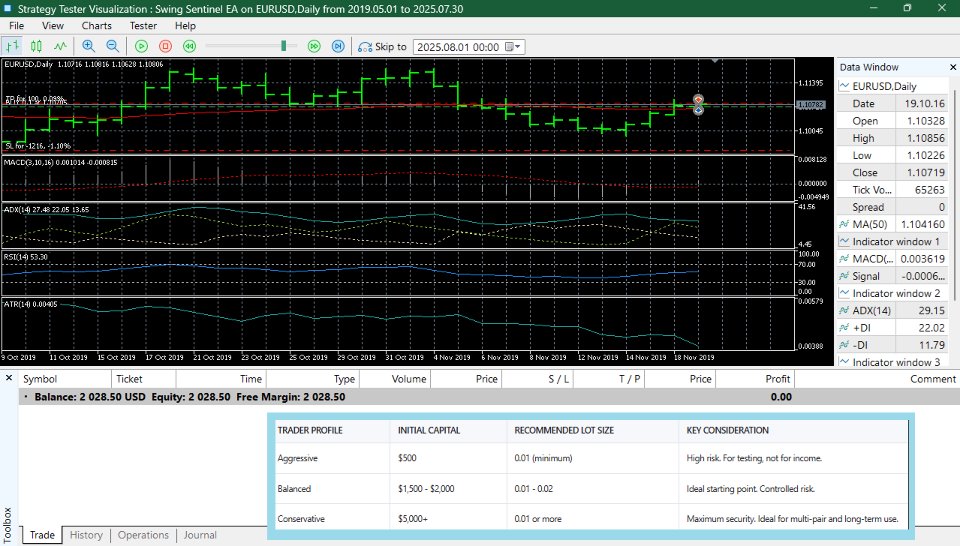The height and width of the screenshot is (546, 960).
Task: Click the RSI(14) indicator label on chart
Action: click(x=25, y=256)
